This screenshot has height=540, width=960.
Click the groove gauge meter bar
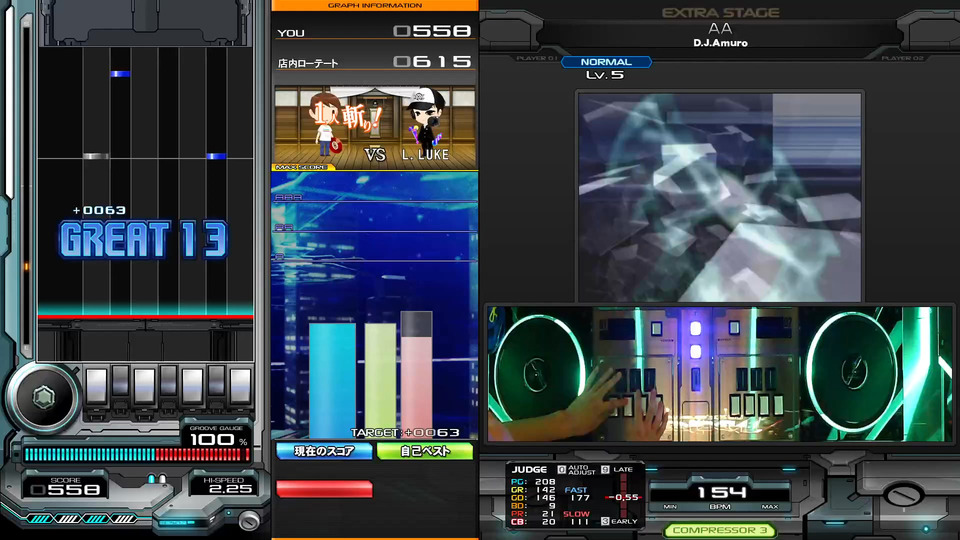tap(137, 454)
